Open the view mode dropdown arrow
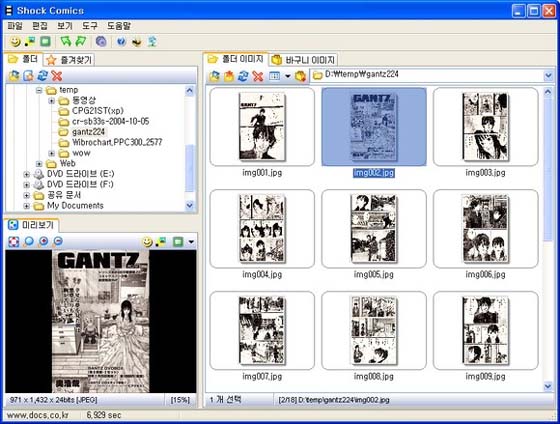 tap(288, 76)
